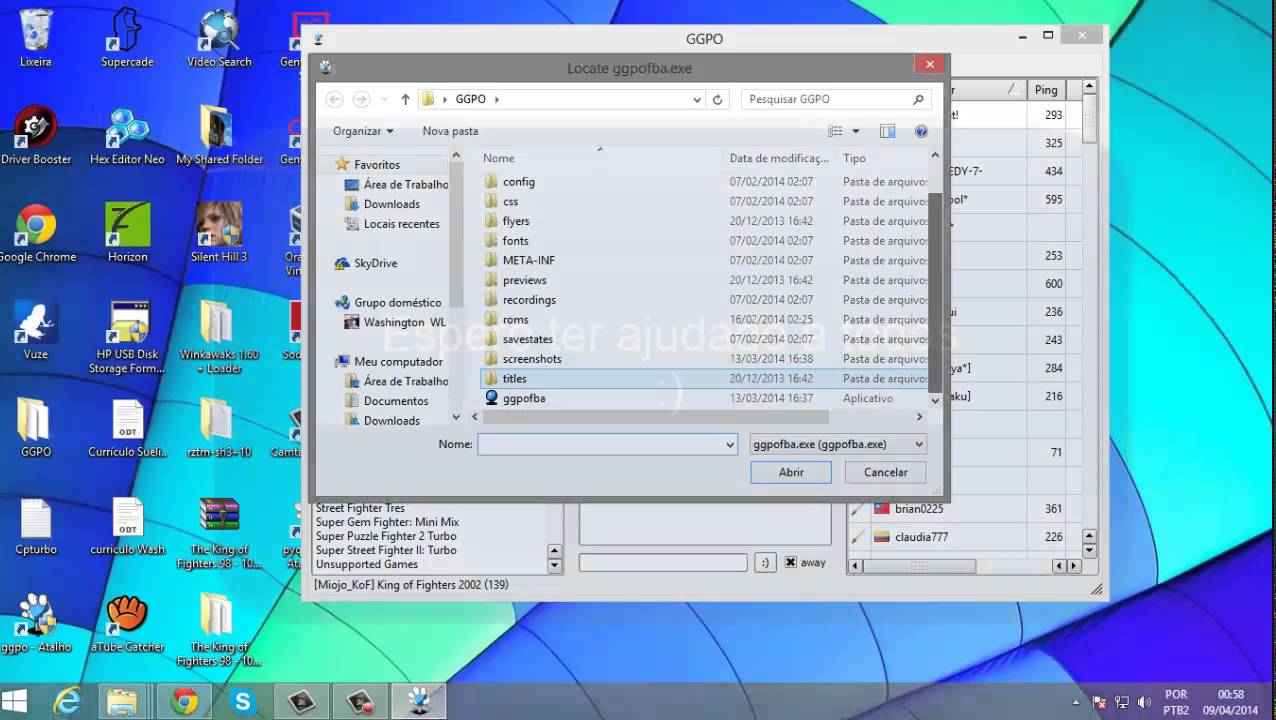Screen dimensions: 1276x720
Task: Open Curriculo Sueli document icon
Action: pos(127,428)
